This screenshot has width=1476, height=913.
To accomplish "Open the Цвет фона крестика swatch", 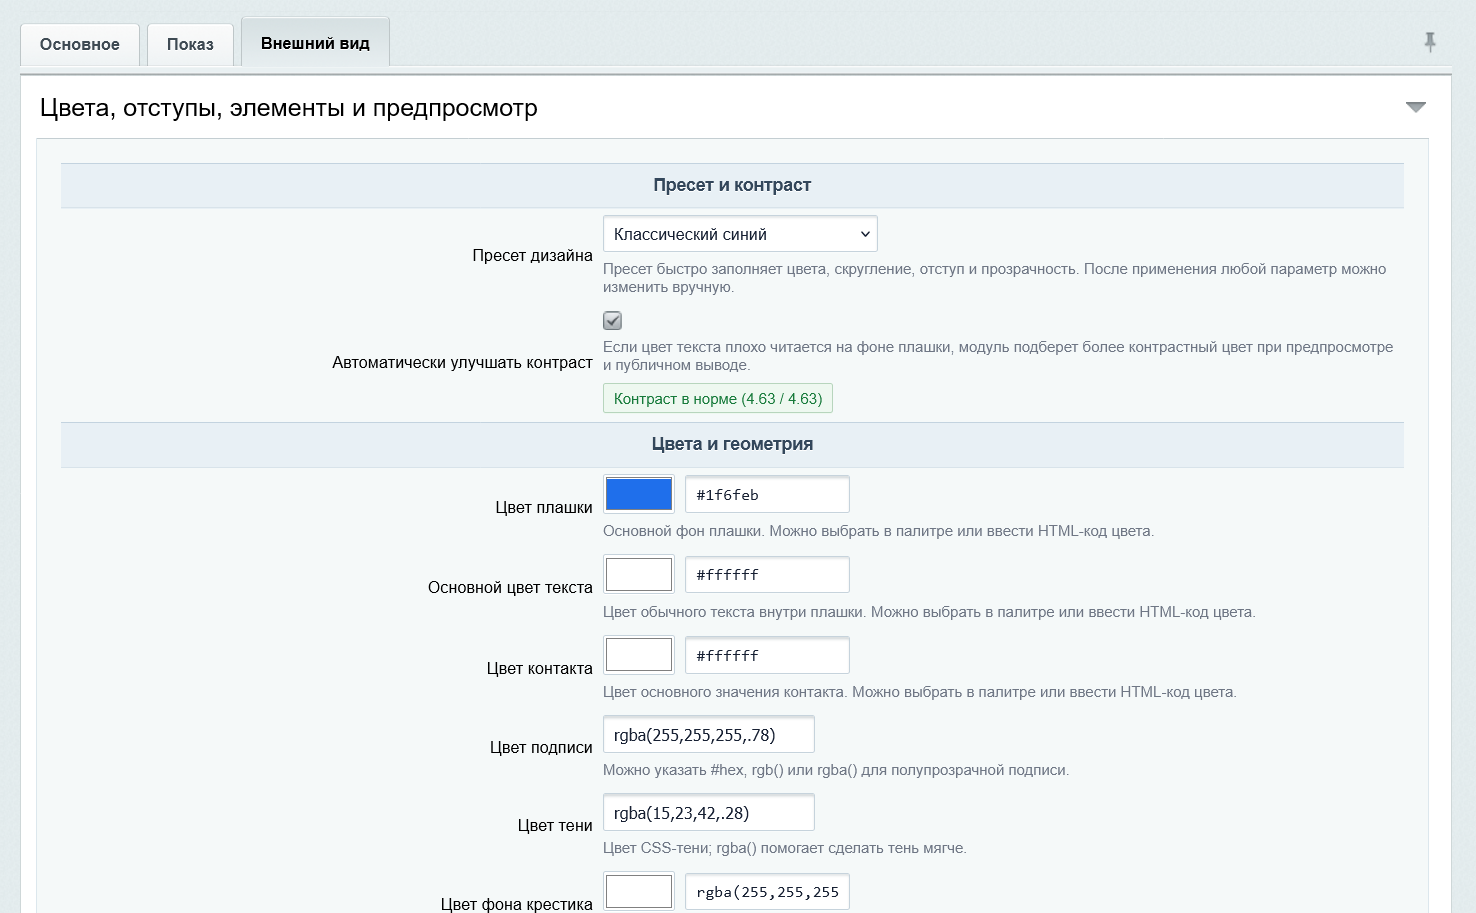I will [639, 891].
